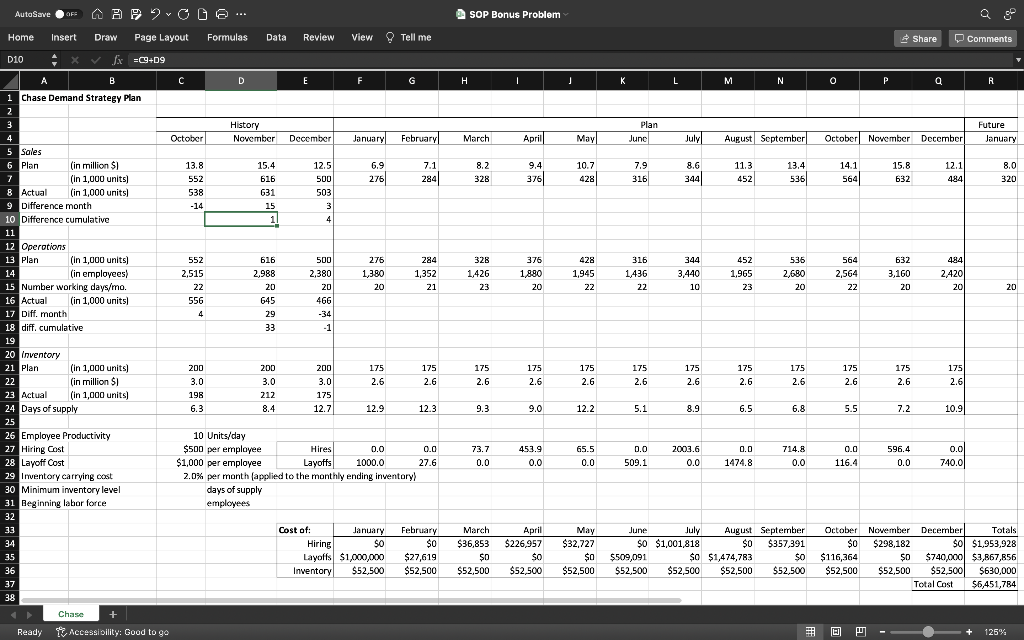
Task: Open the Data menu
Action: (276, 36)
